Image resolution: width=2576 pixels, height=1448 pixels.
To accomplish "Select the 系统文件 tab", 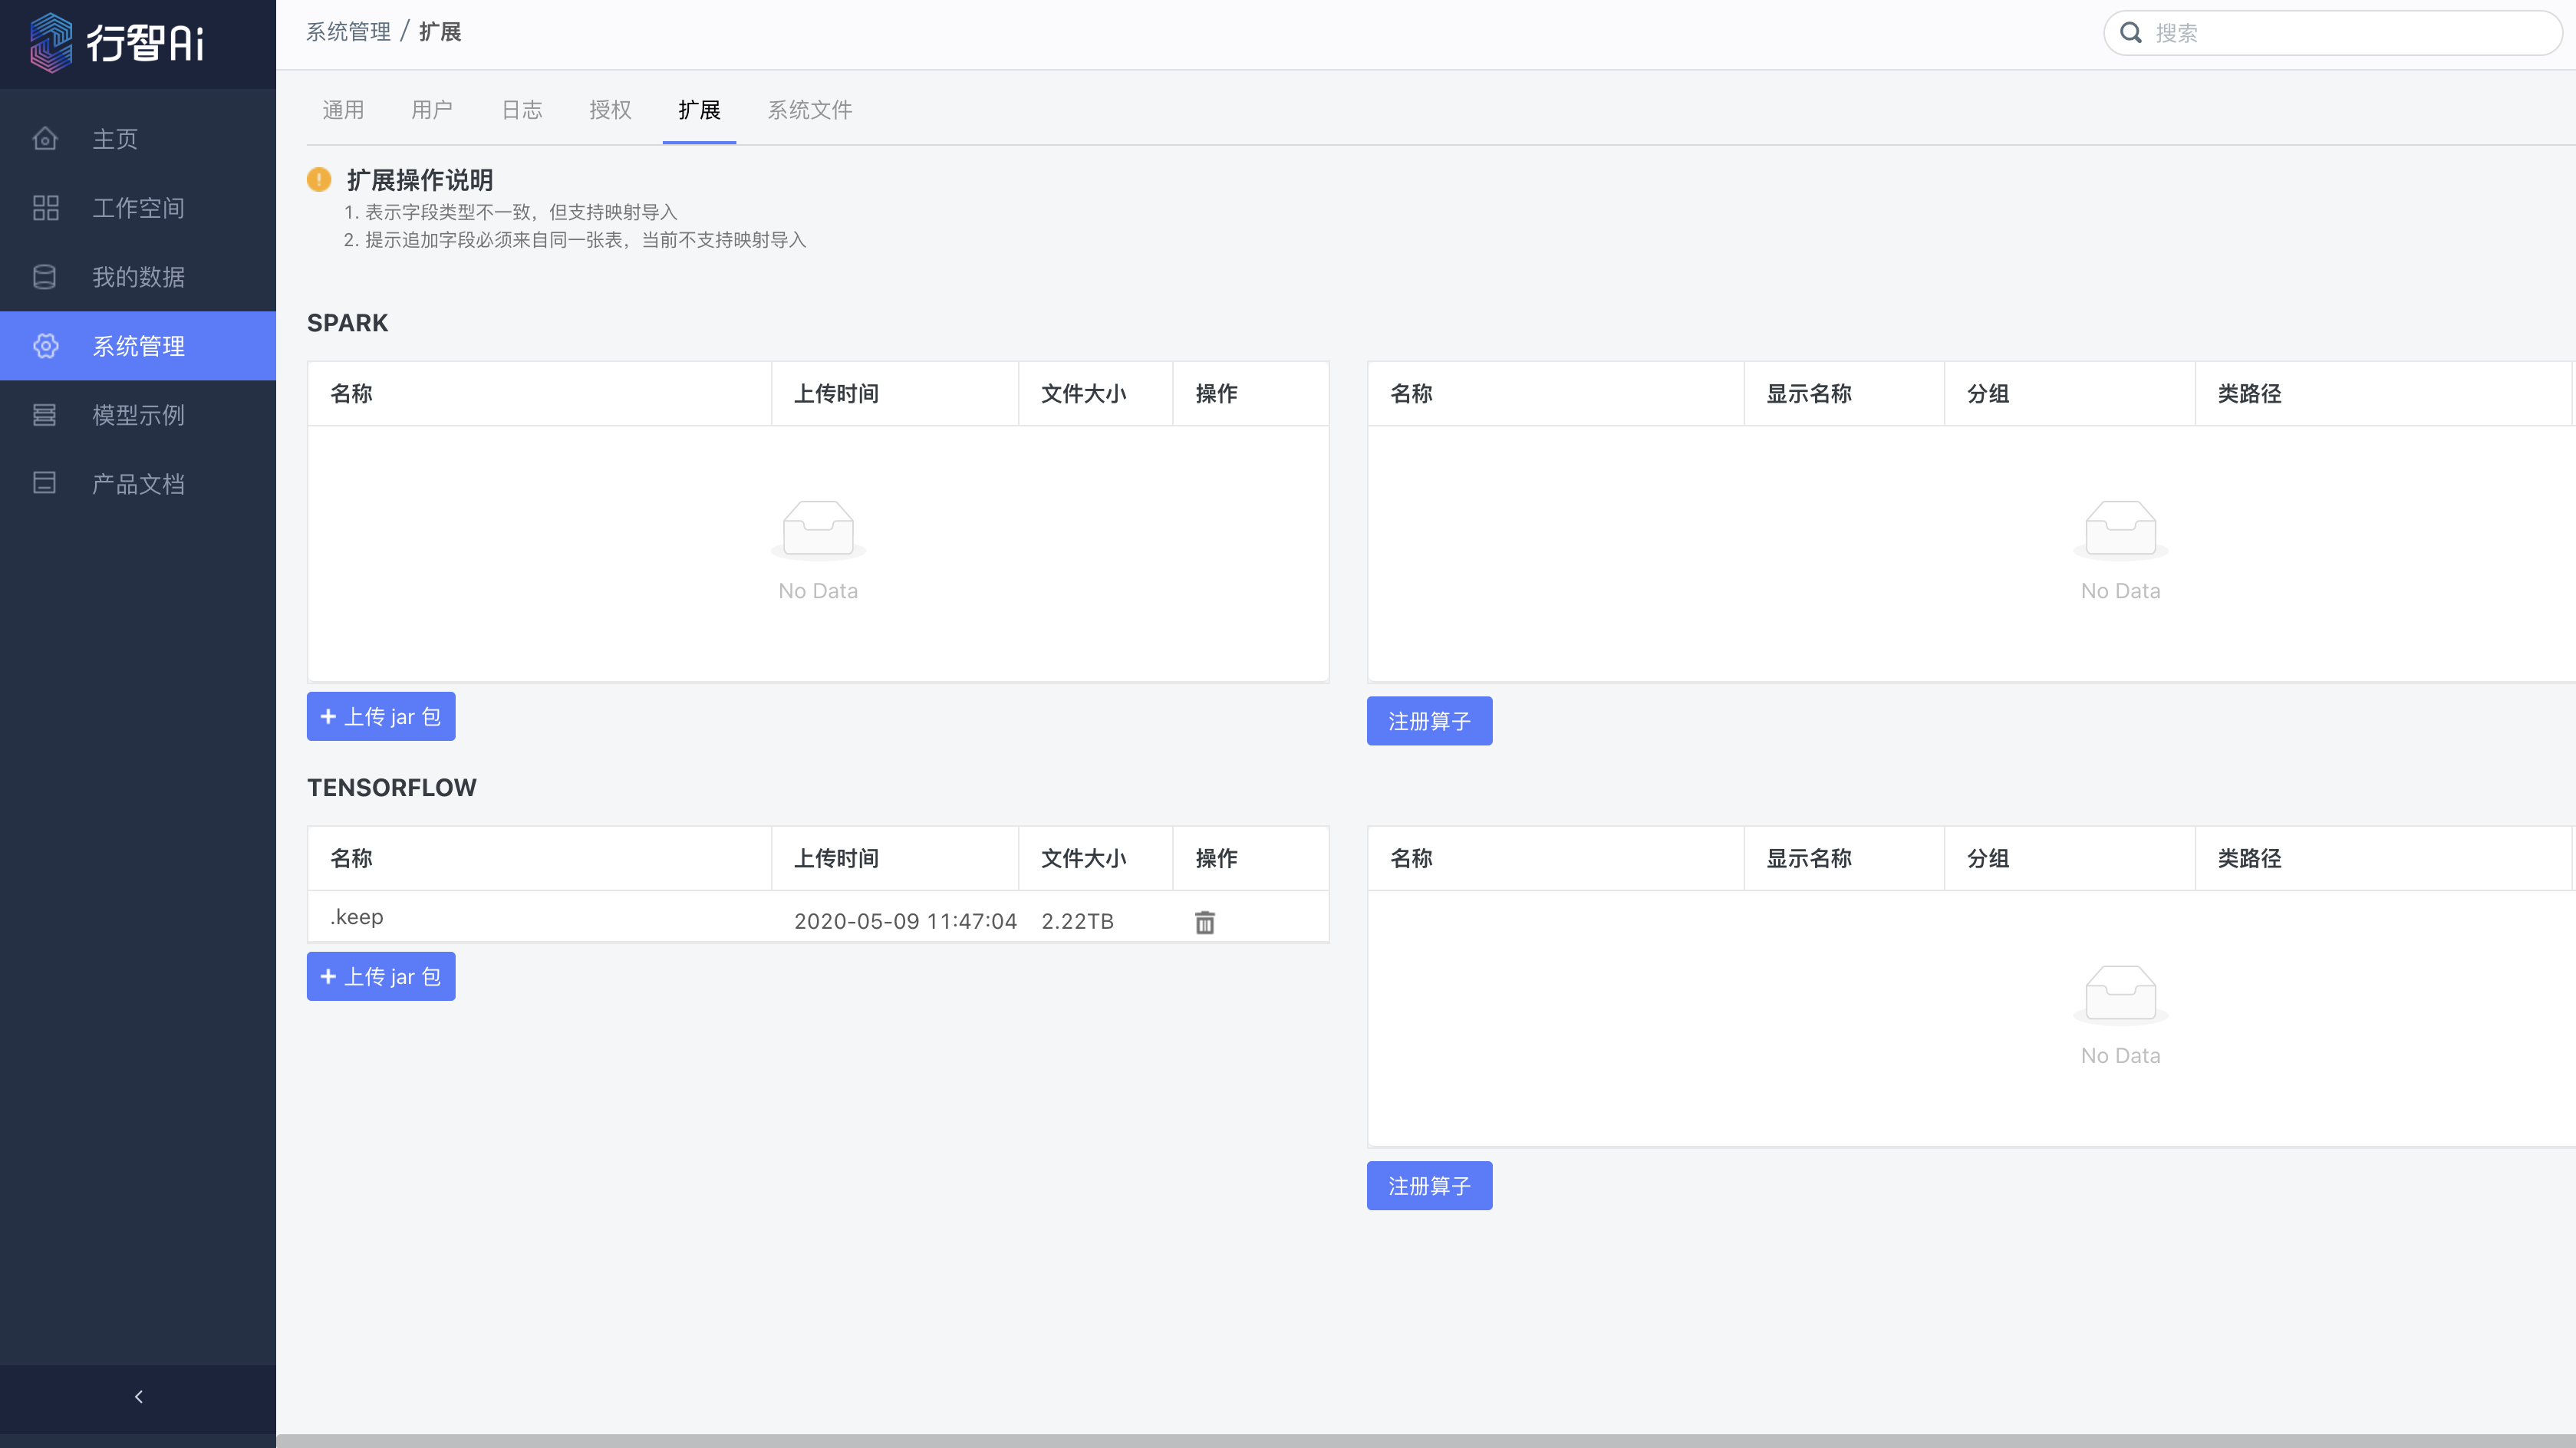I will [810, 110].
